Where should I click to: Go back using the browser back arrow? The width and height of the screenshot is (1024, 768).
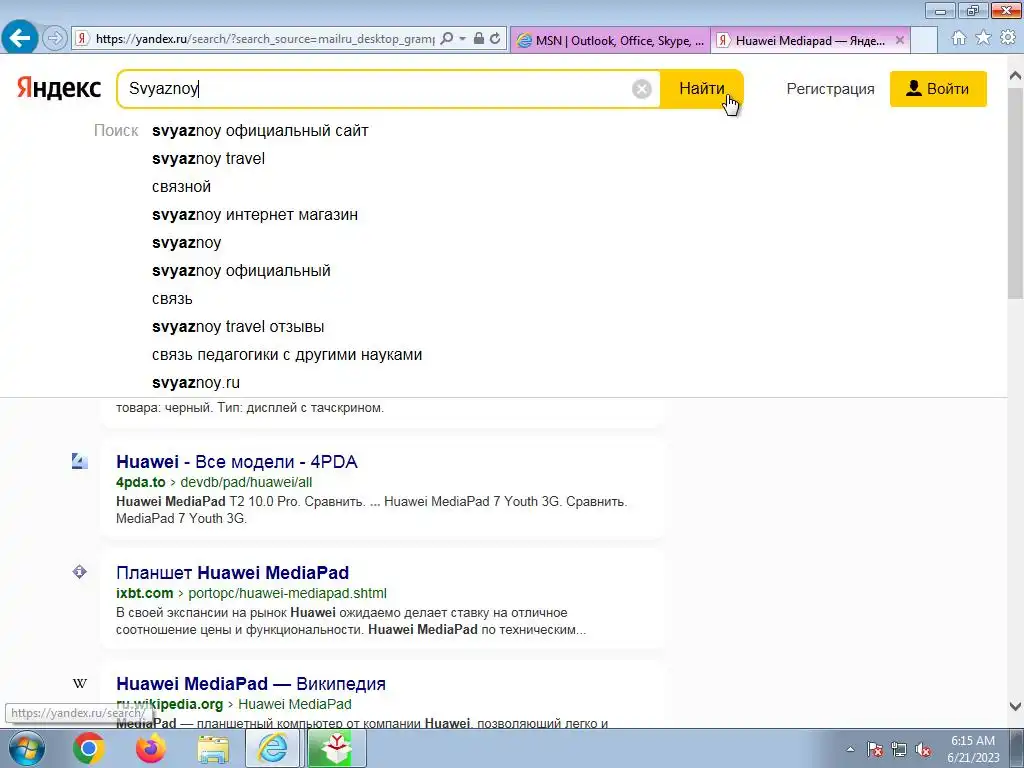click(20, 38)
